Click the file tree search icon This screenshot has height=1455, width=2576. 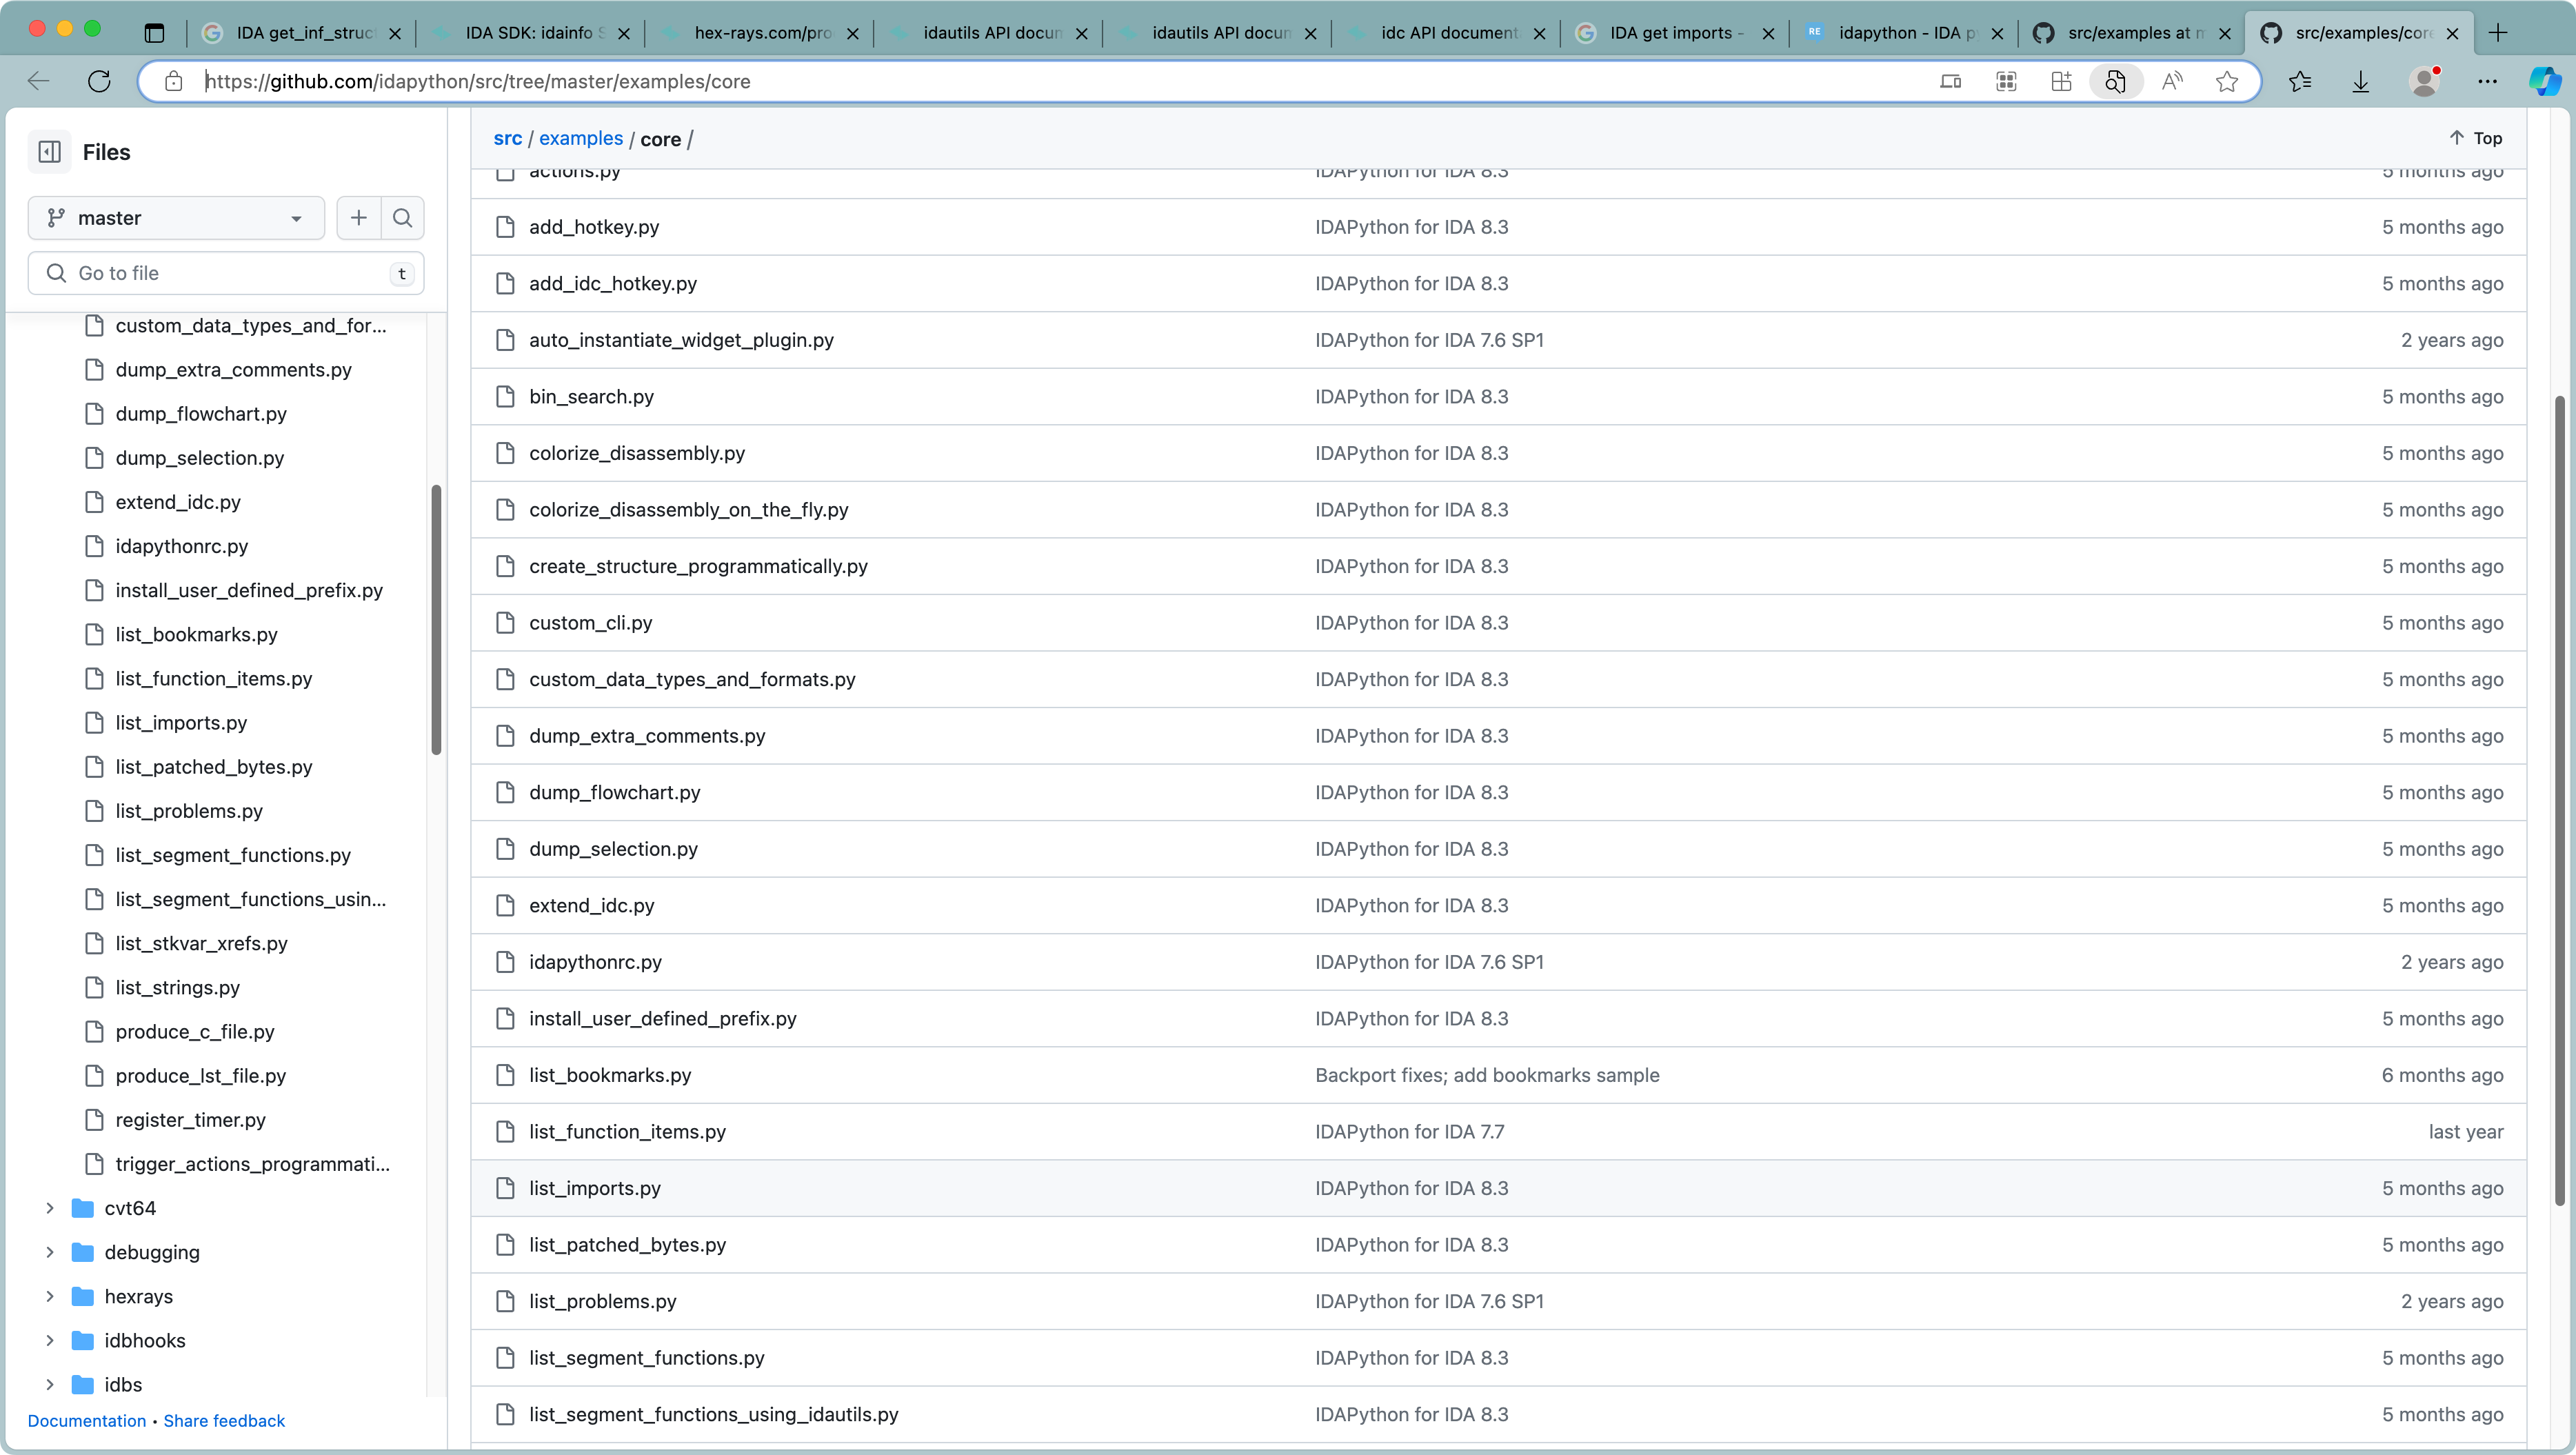[402, 218]
